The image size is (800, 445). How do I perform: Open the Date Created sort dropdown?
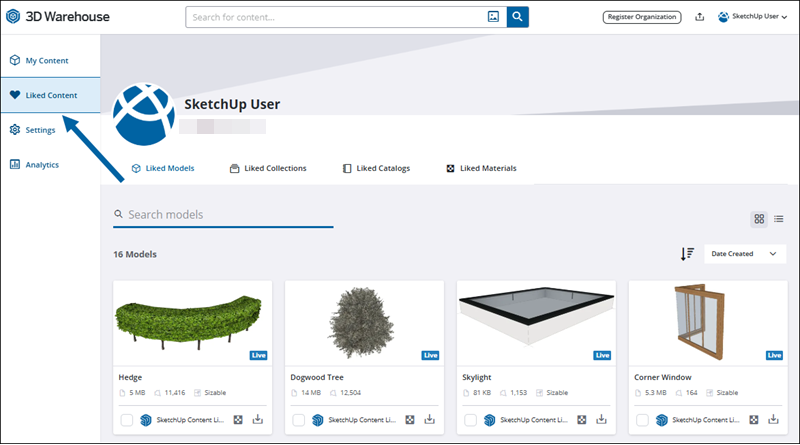tap(745, 254)
